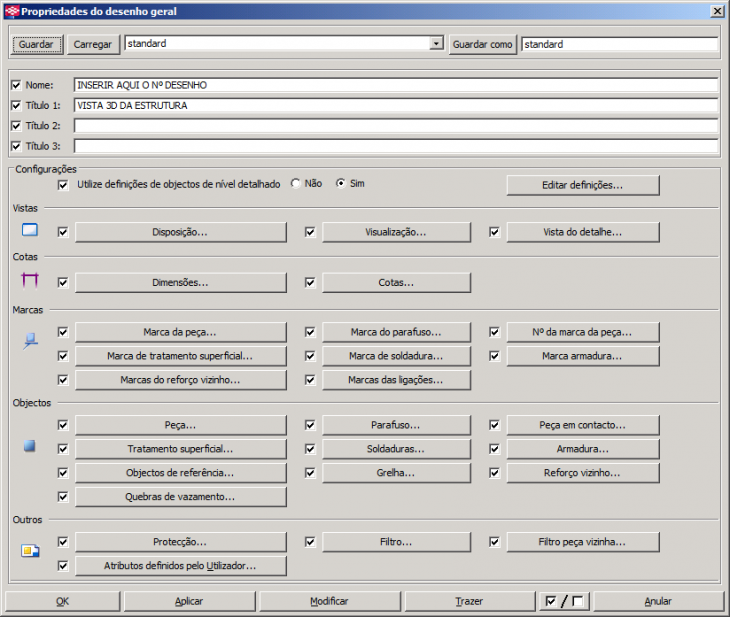Viewport: 730px width, 617px height.
Task: Toggle all checkboxes on/off button
Action: click(564, 601)
